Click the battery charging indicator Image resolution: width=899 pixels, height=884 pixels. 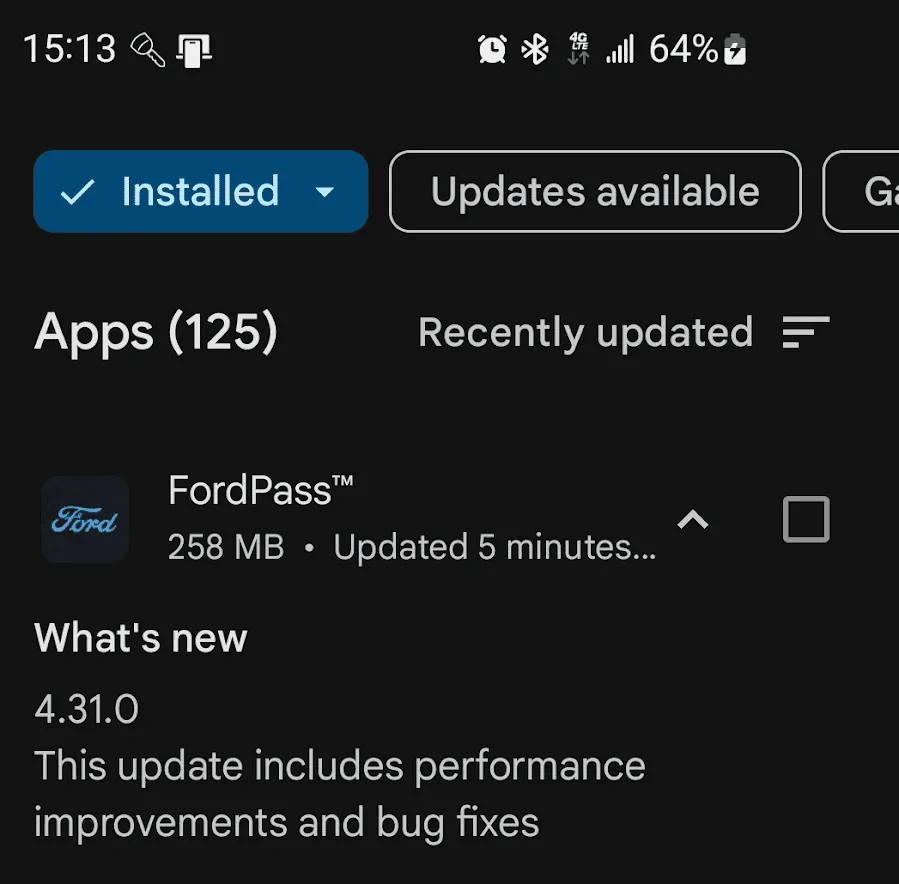(735, 47)
